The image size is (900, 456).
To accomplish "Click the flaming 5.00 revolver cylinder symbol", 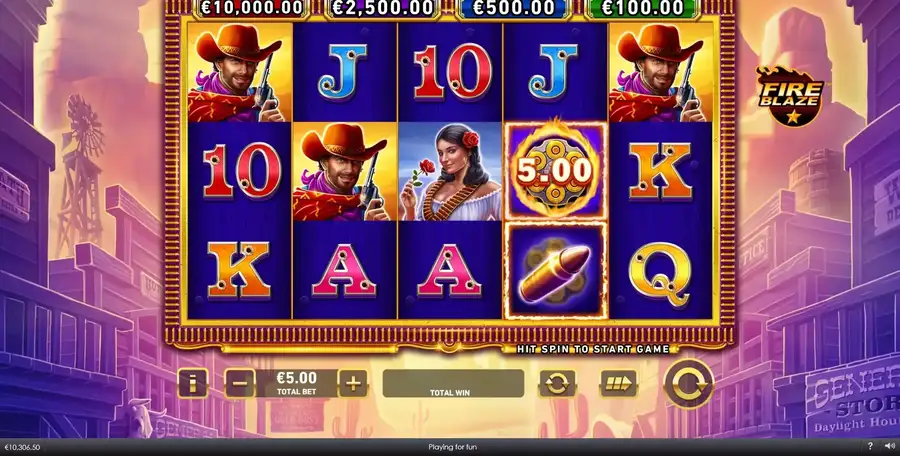I will pos(555,171).
